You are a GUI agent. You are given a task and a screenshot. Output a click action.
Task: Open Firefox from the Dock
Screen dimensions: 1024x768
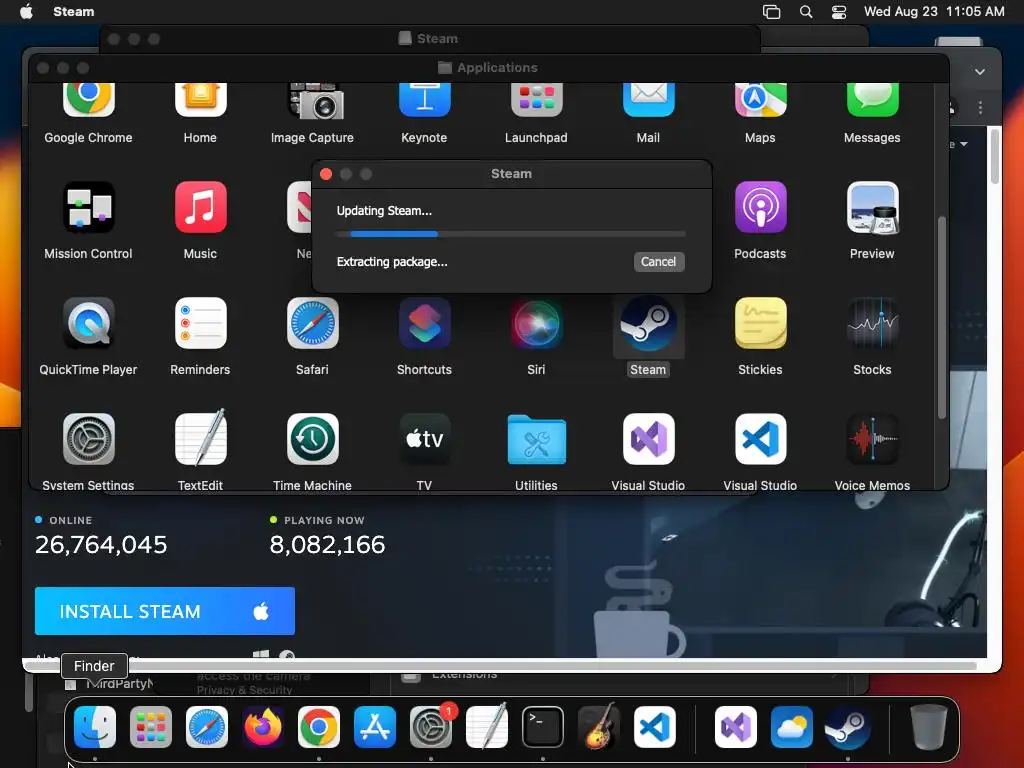coord(263,727)
